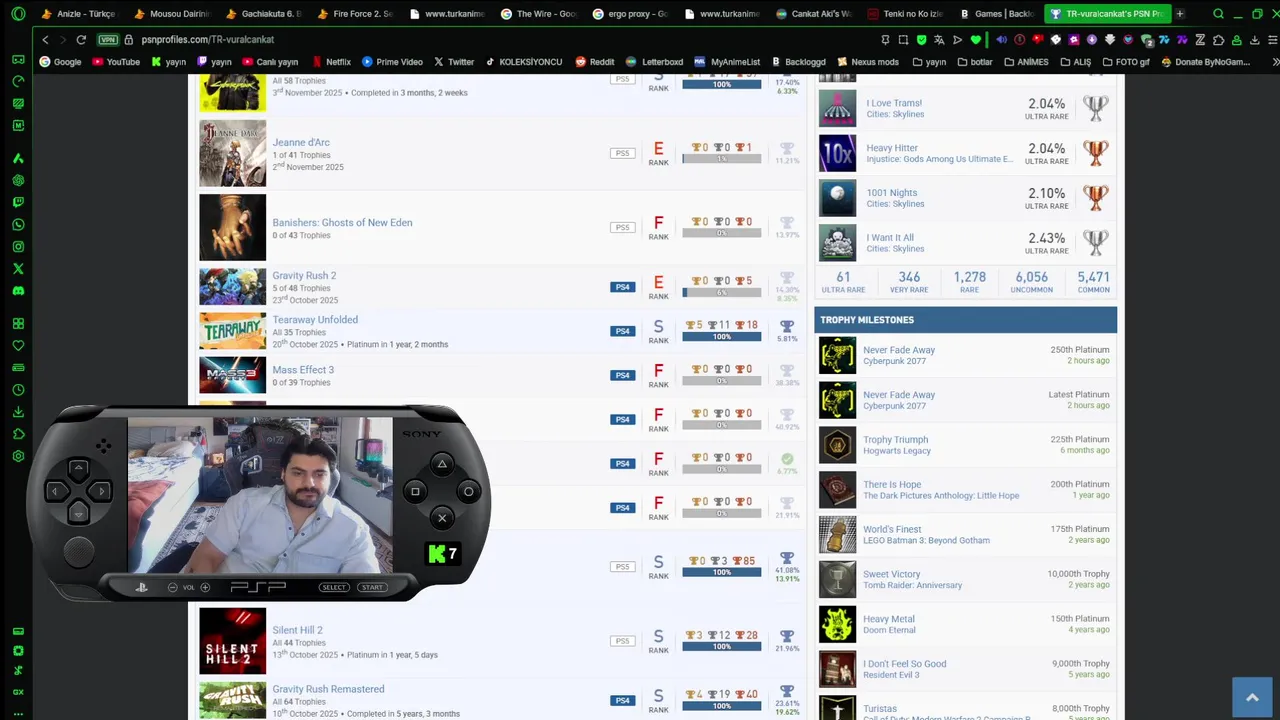Click the Opera GX logo menu button
This screenshot has width=1280, height=720.
pos(17,14)
